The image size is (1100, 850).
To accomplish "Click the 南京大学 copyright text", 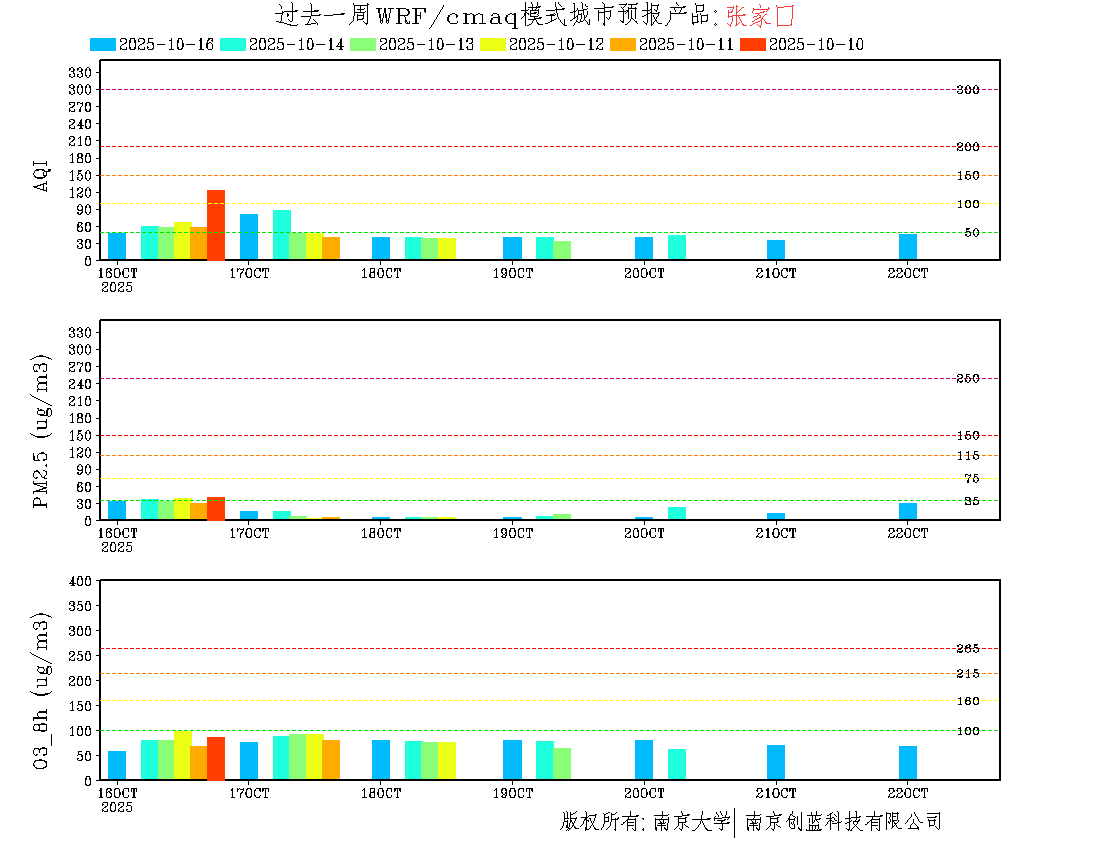I will (692, 822).
